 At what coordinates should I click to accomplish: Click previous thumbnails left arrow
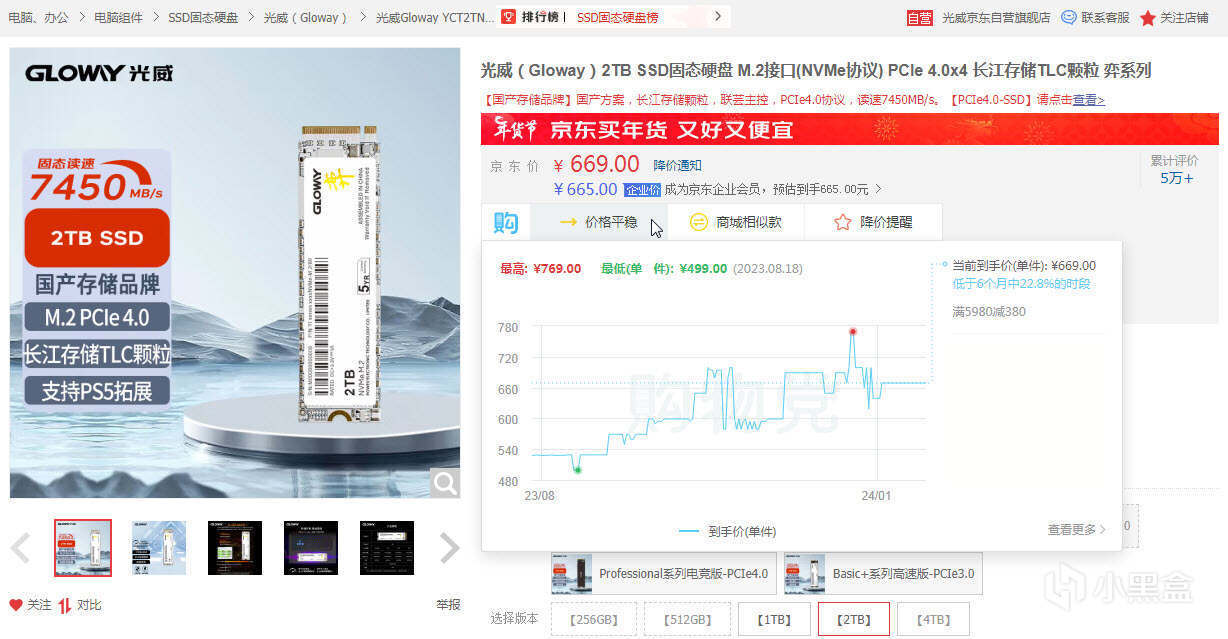tap(20, 548)
